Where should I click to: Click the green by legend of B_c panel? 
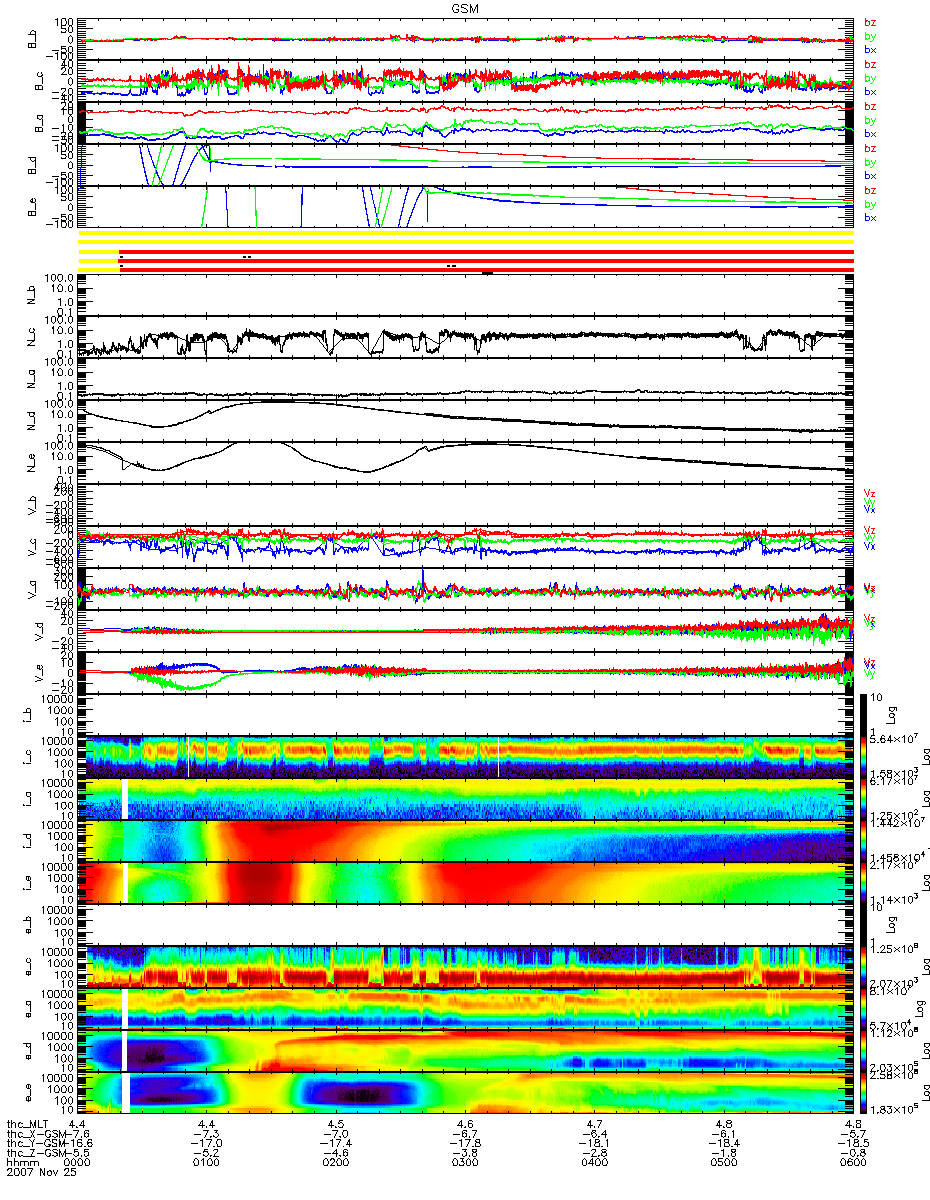870,78
